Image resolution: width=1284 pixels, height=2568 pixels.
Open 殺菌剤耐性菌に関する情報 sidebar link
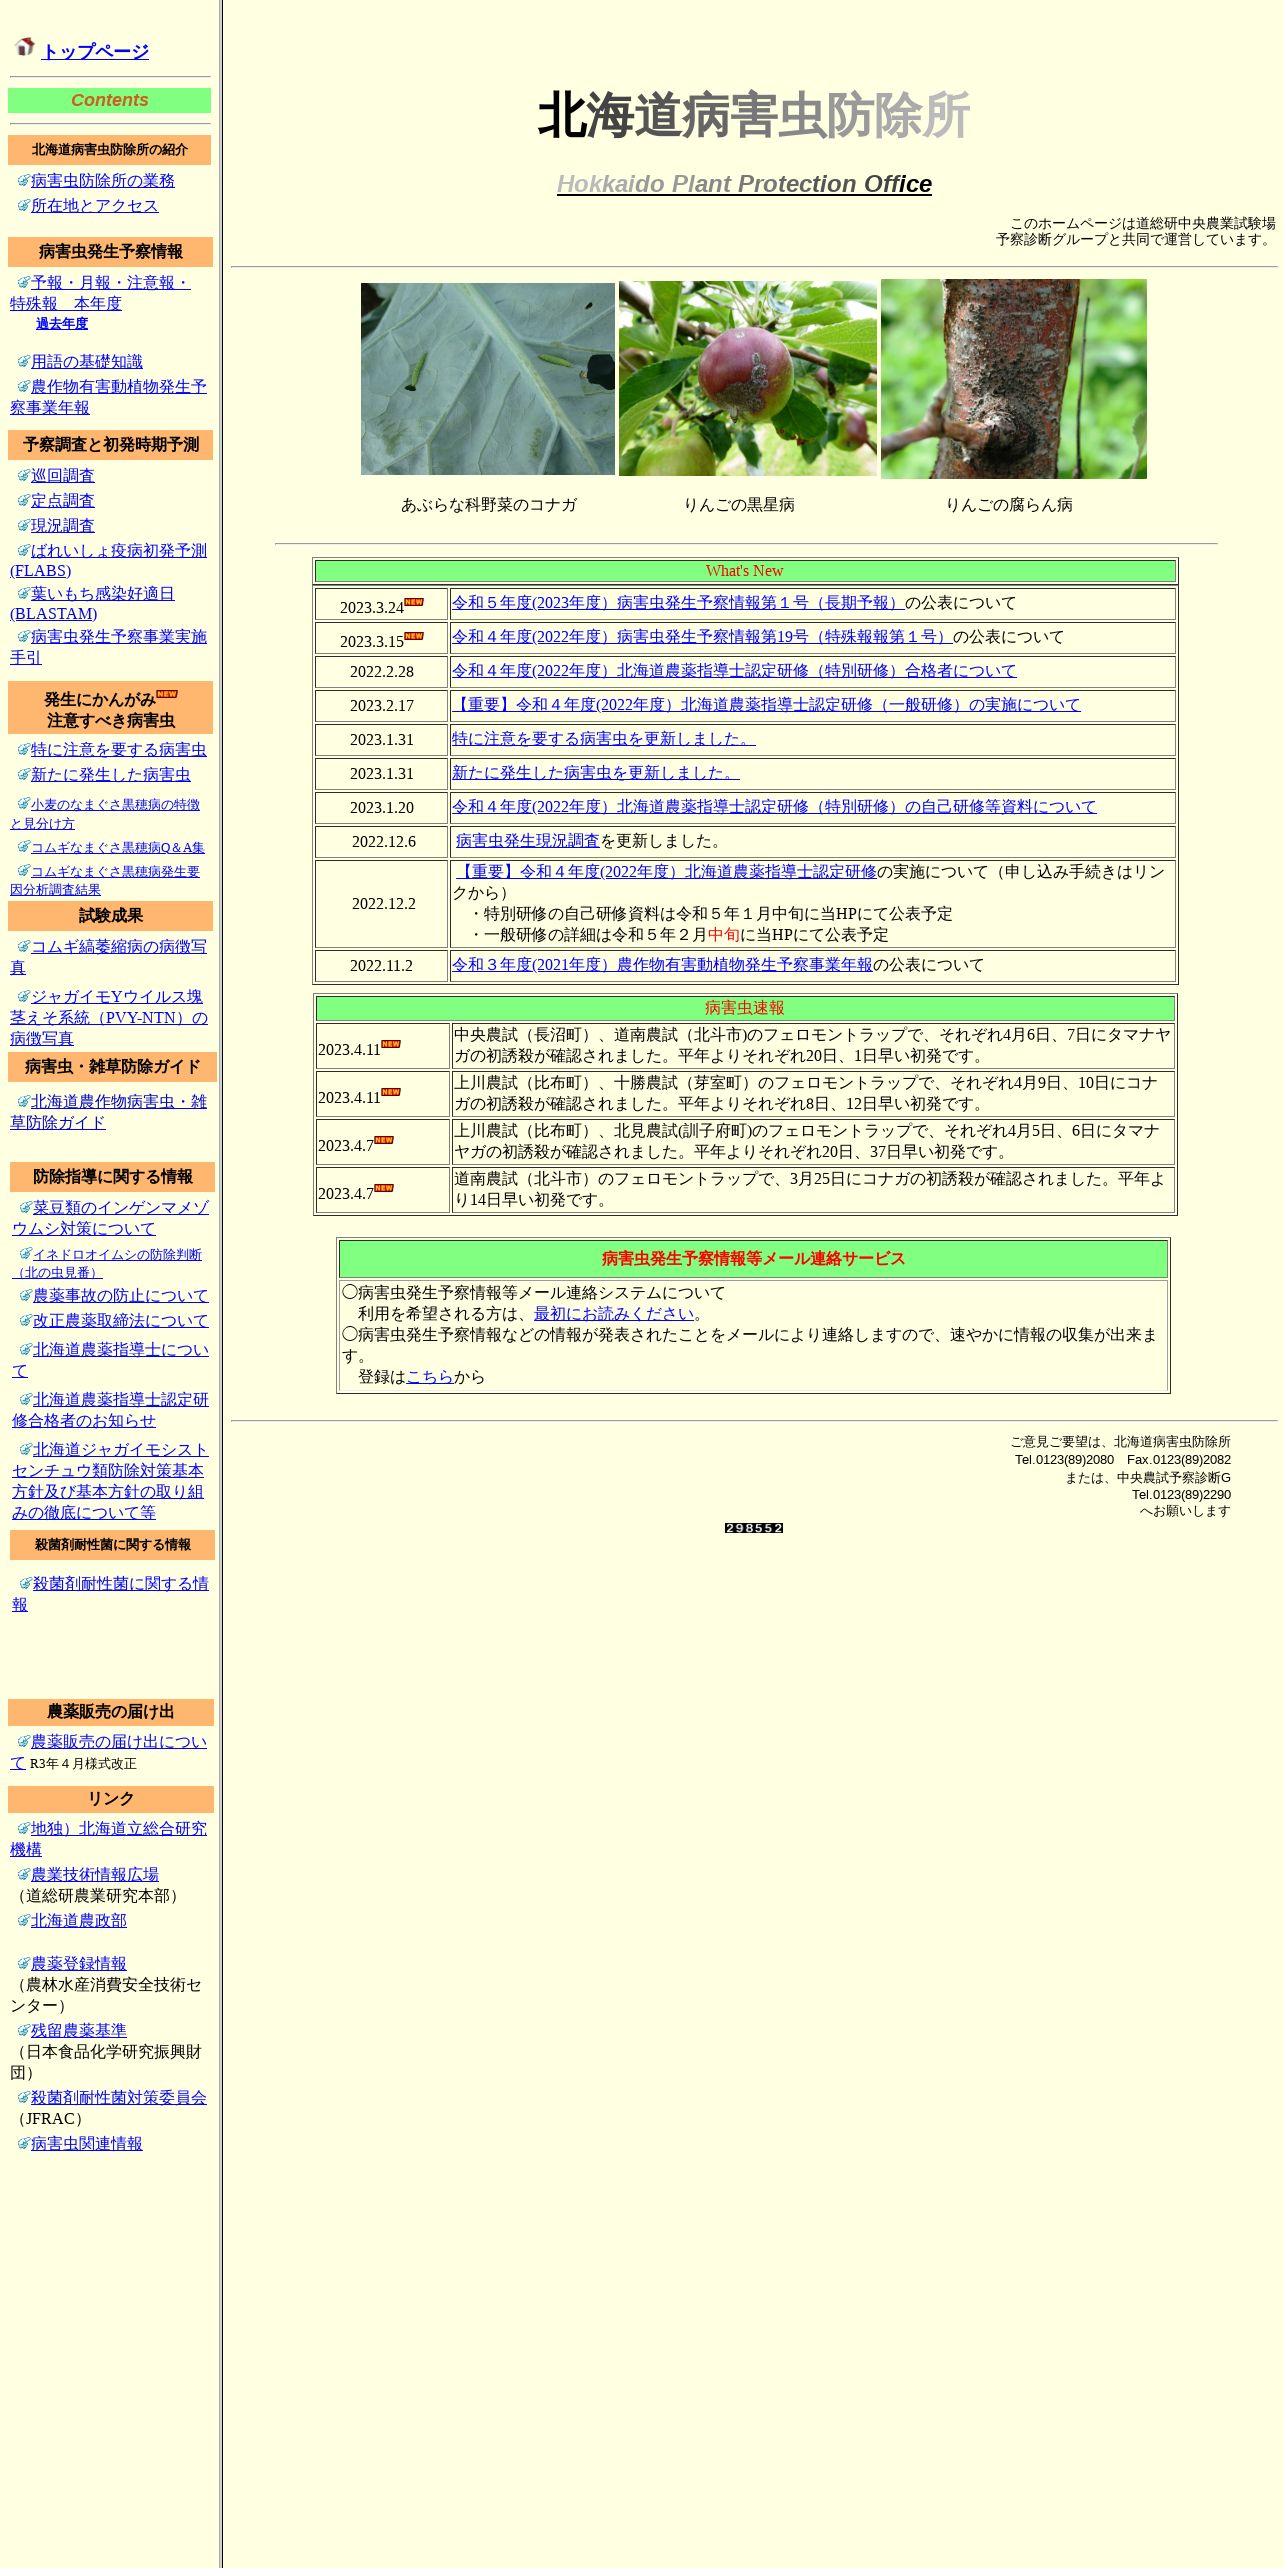pyautogui.click(x=110, y=1594)
